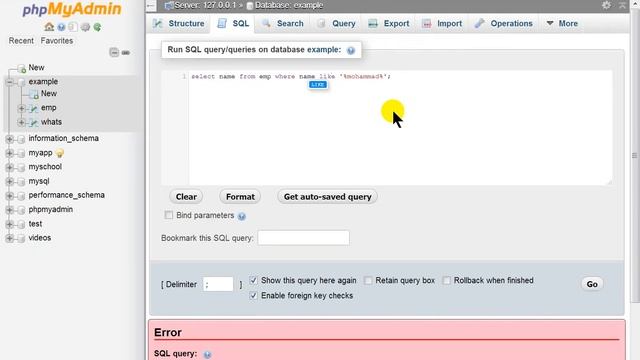
Task: Click help icon beside Run SQL query heading
Action: point(351,50)
